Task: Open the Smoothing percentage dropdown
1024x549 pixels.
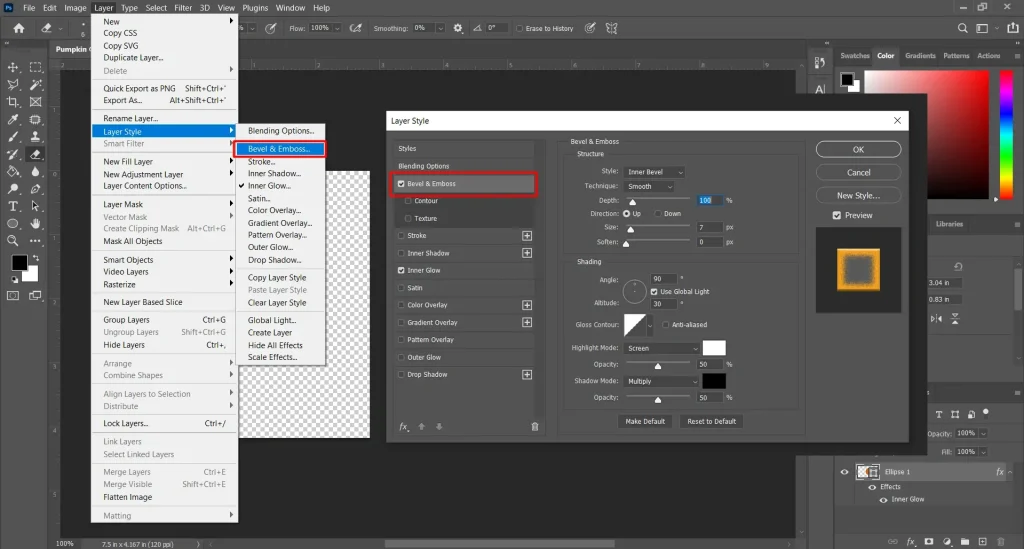Action: [440, 28]
